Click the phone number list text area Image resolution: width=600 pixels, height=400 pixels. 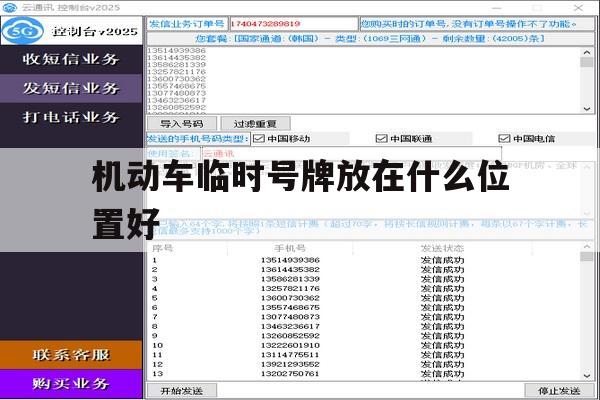(364, 80)
